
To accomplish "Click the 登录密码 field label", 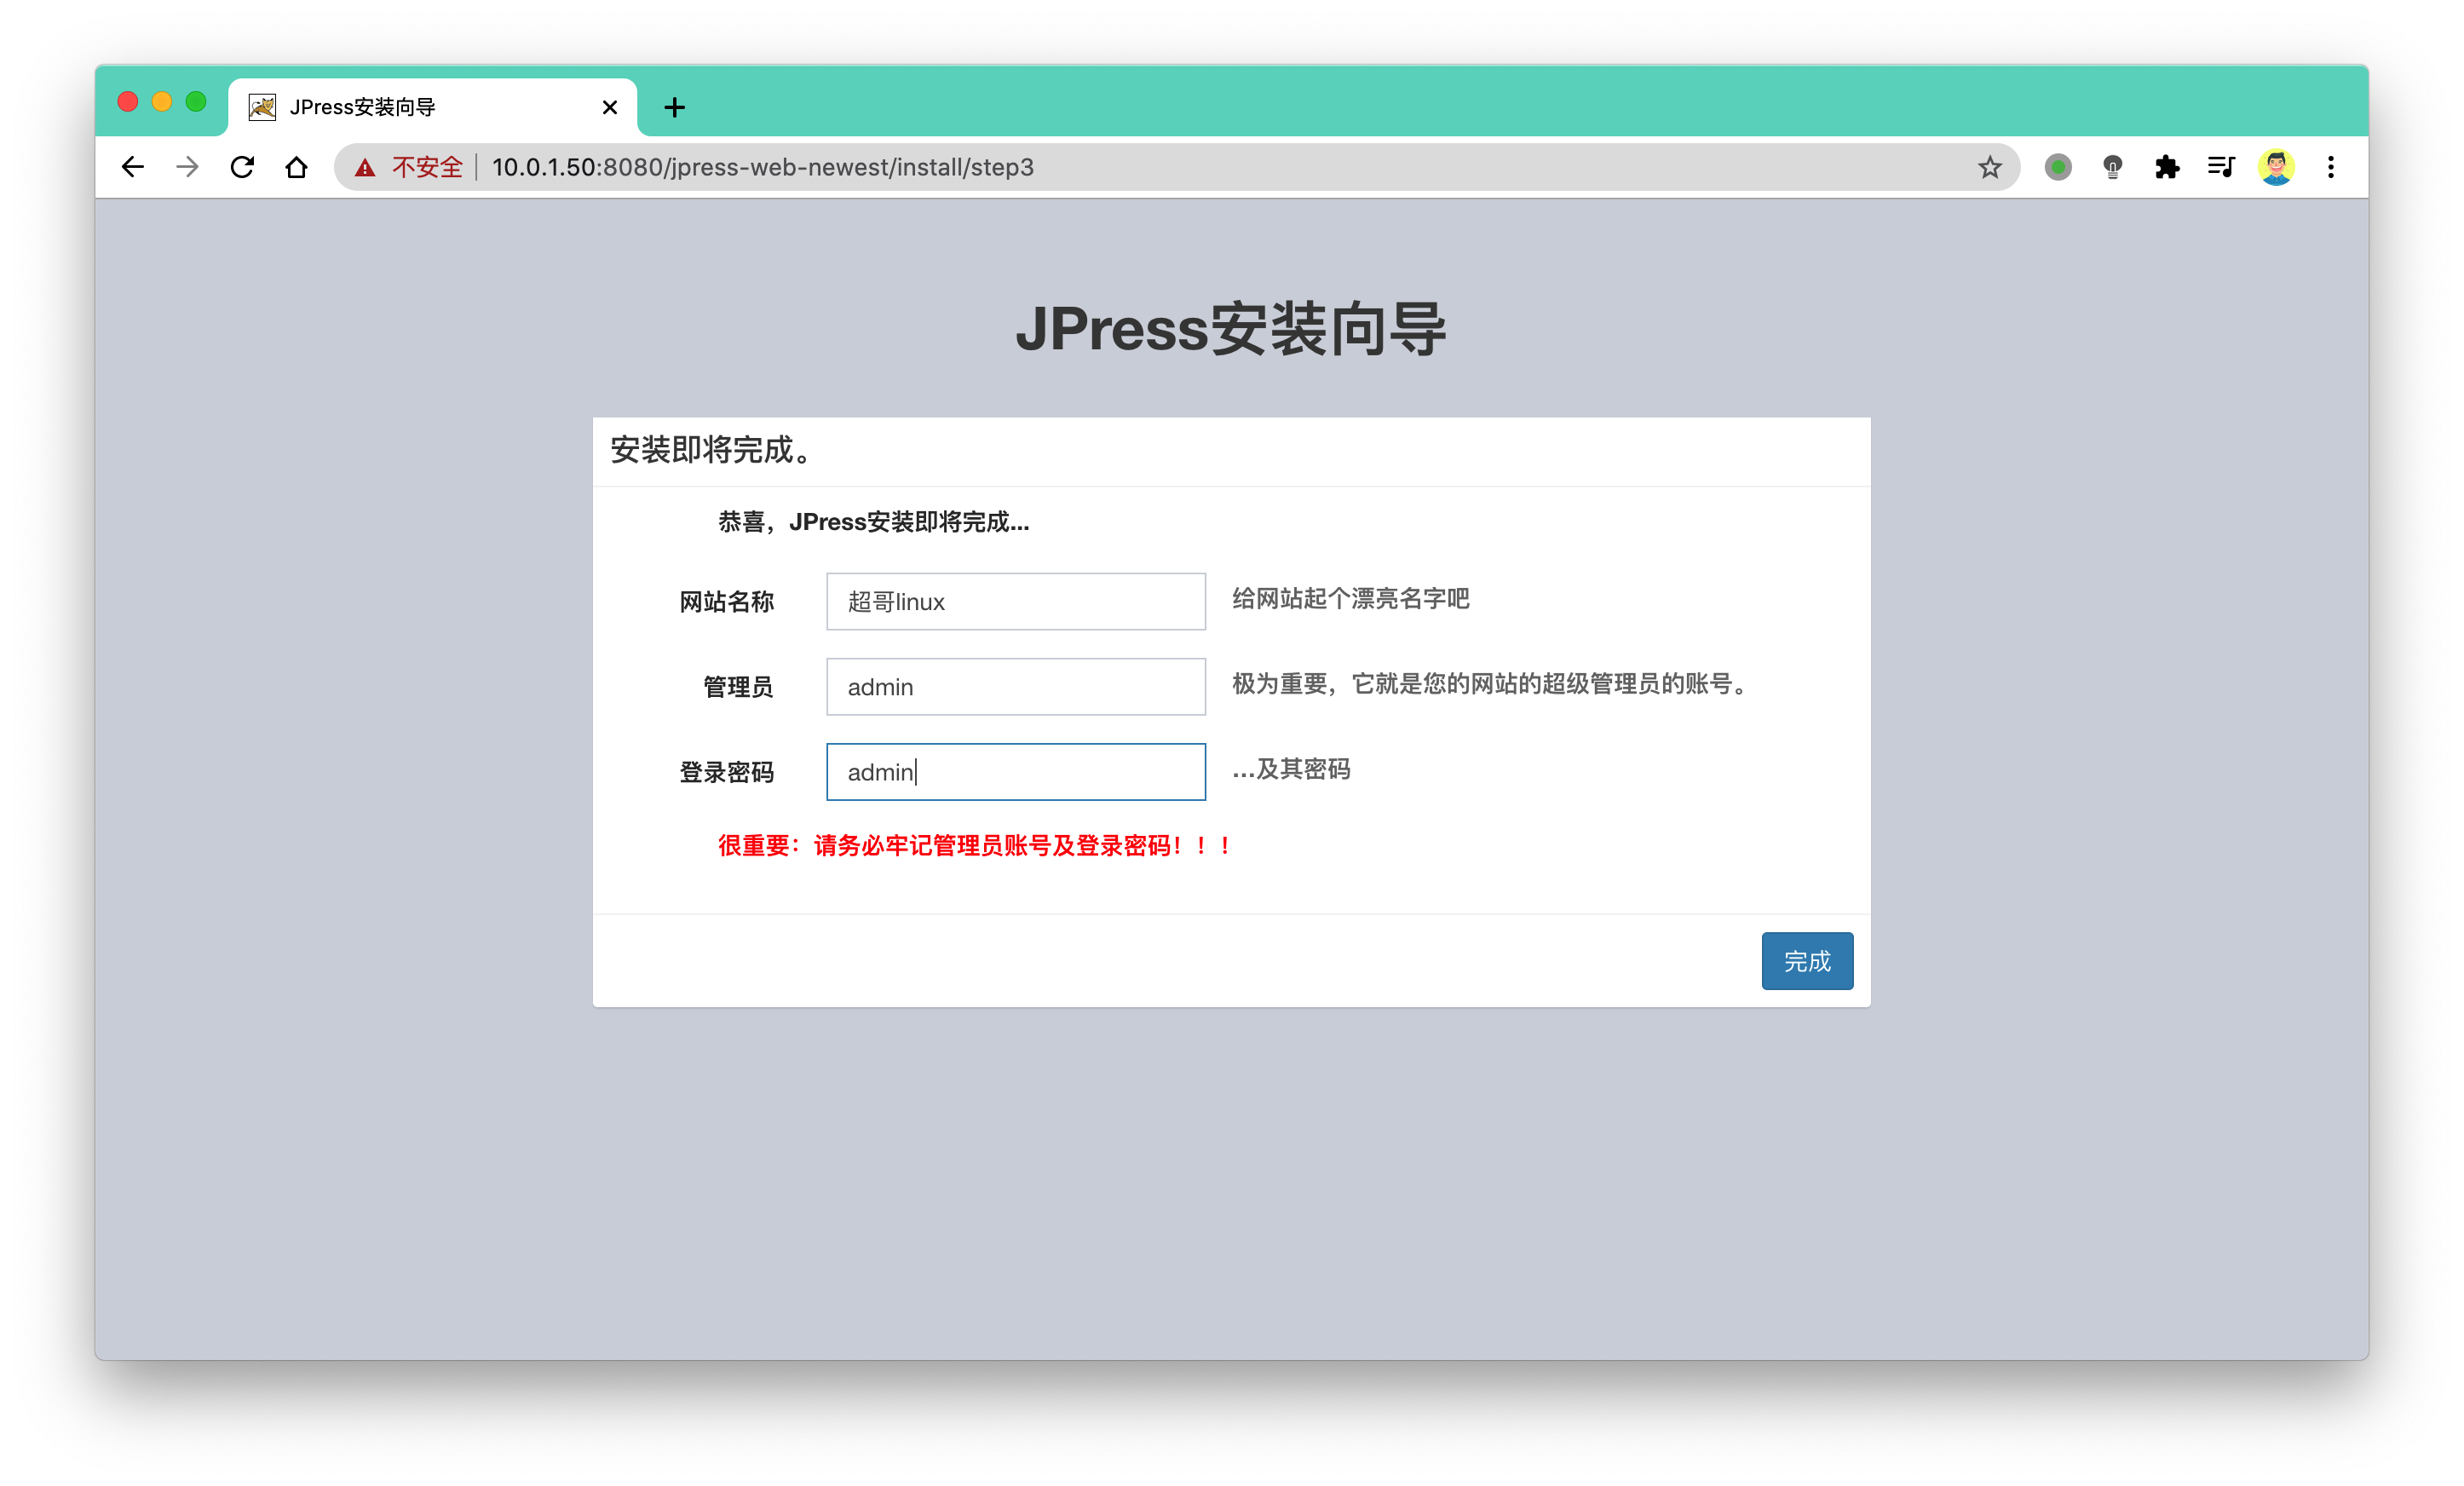I will tap(726, 771).
